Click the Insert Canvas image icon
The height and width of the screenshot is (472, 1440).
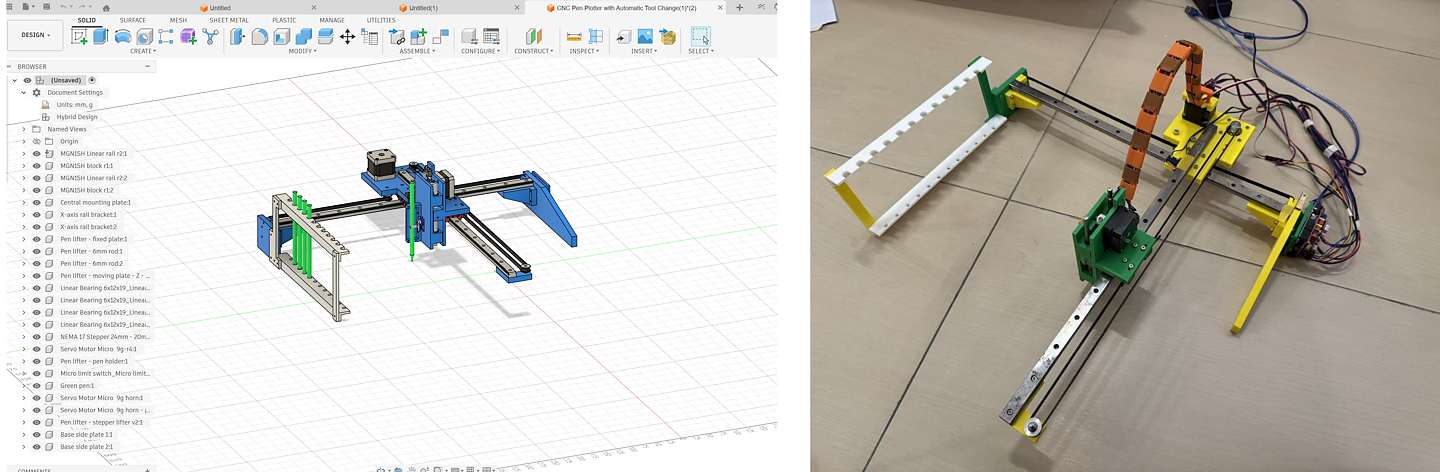click(x=645, y=36)
